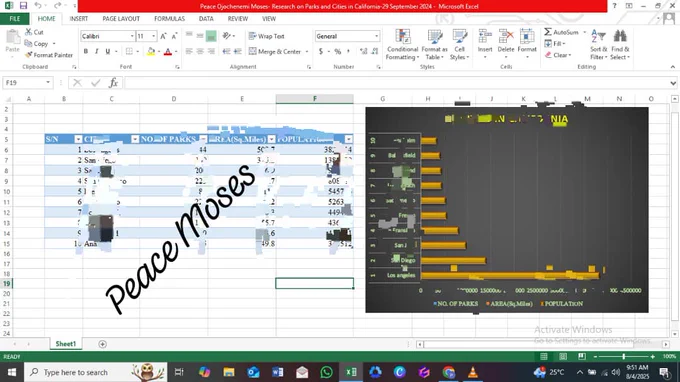Screen dimensions: 680x382
Task: Click the Redo arrow icon
Action: [57, 6]
